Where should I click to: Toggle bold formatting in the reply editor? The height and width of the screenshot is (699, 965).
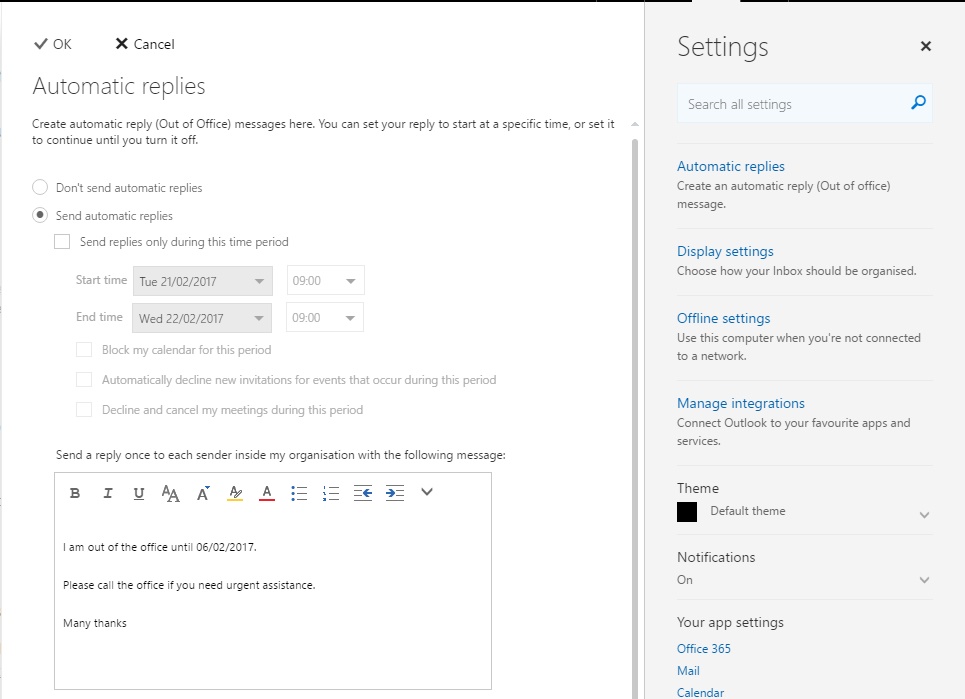click(x=74, y=492)
